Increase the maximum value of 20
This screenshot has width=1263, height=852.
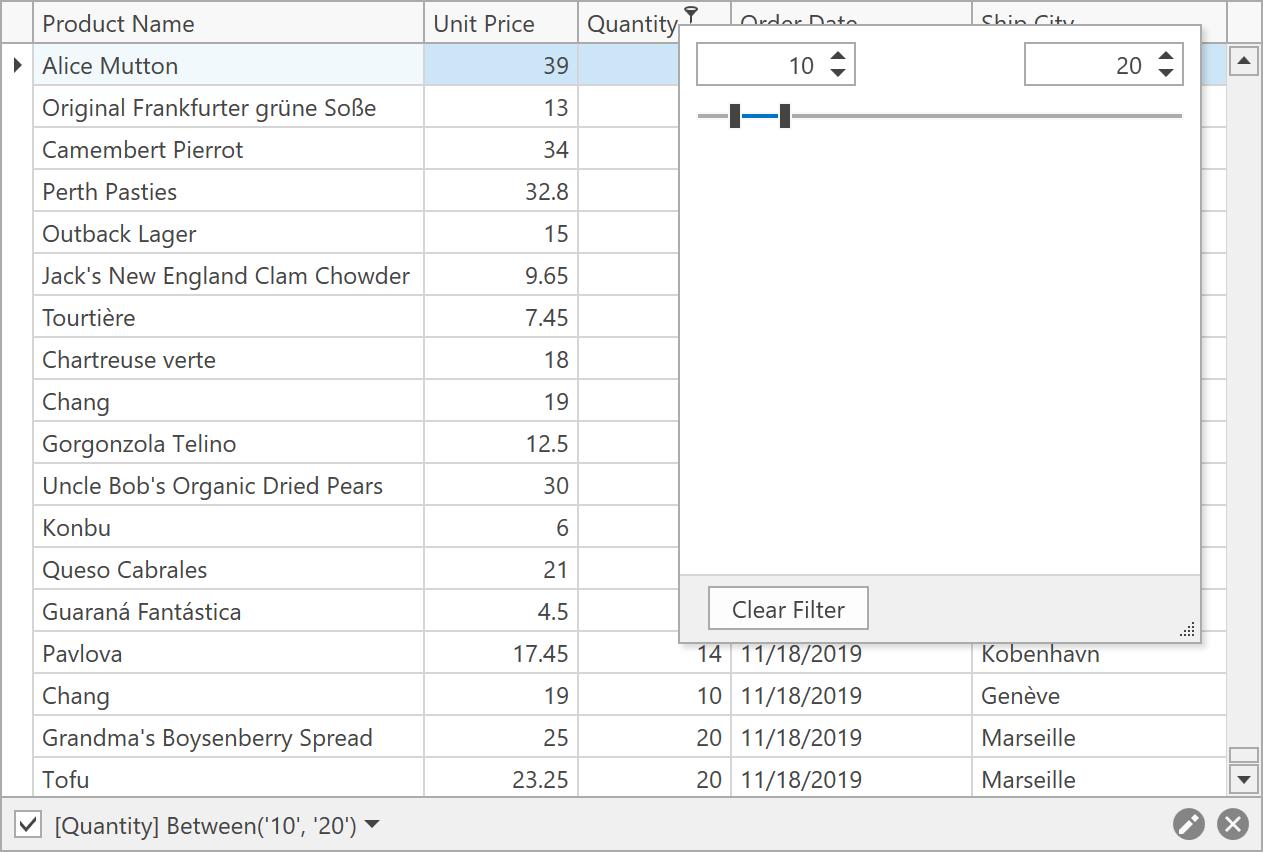(1166, 57)
